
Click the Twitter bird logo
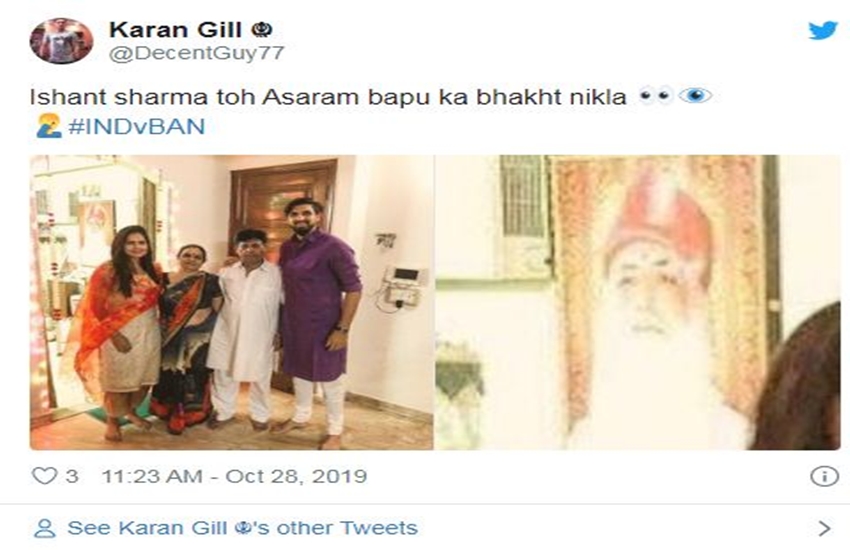pos(823,30)
